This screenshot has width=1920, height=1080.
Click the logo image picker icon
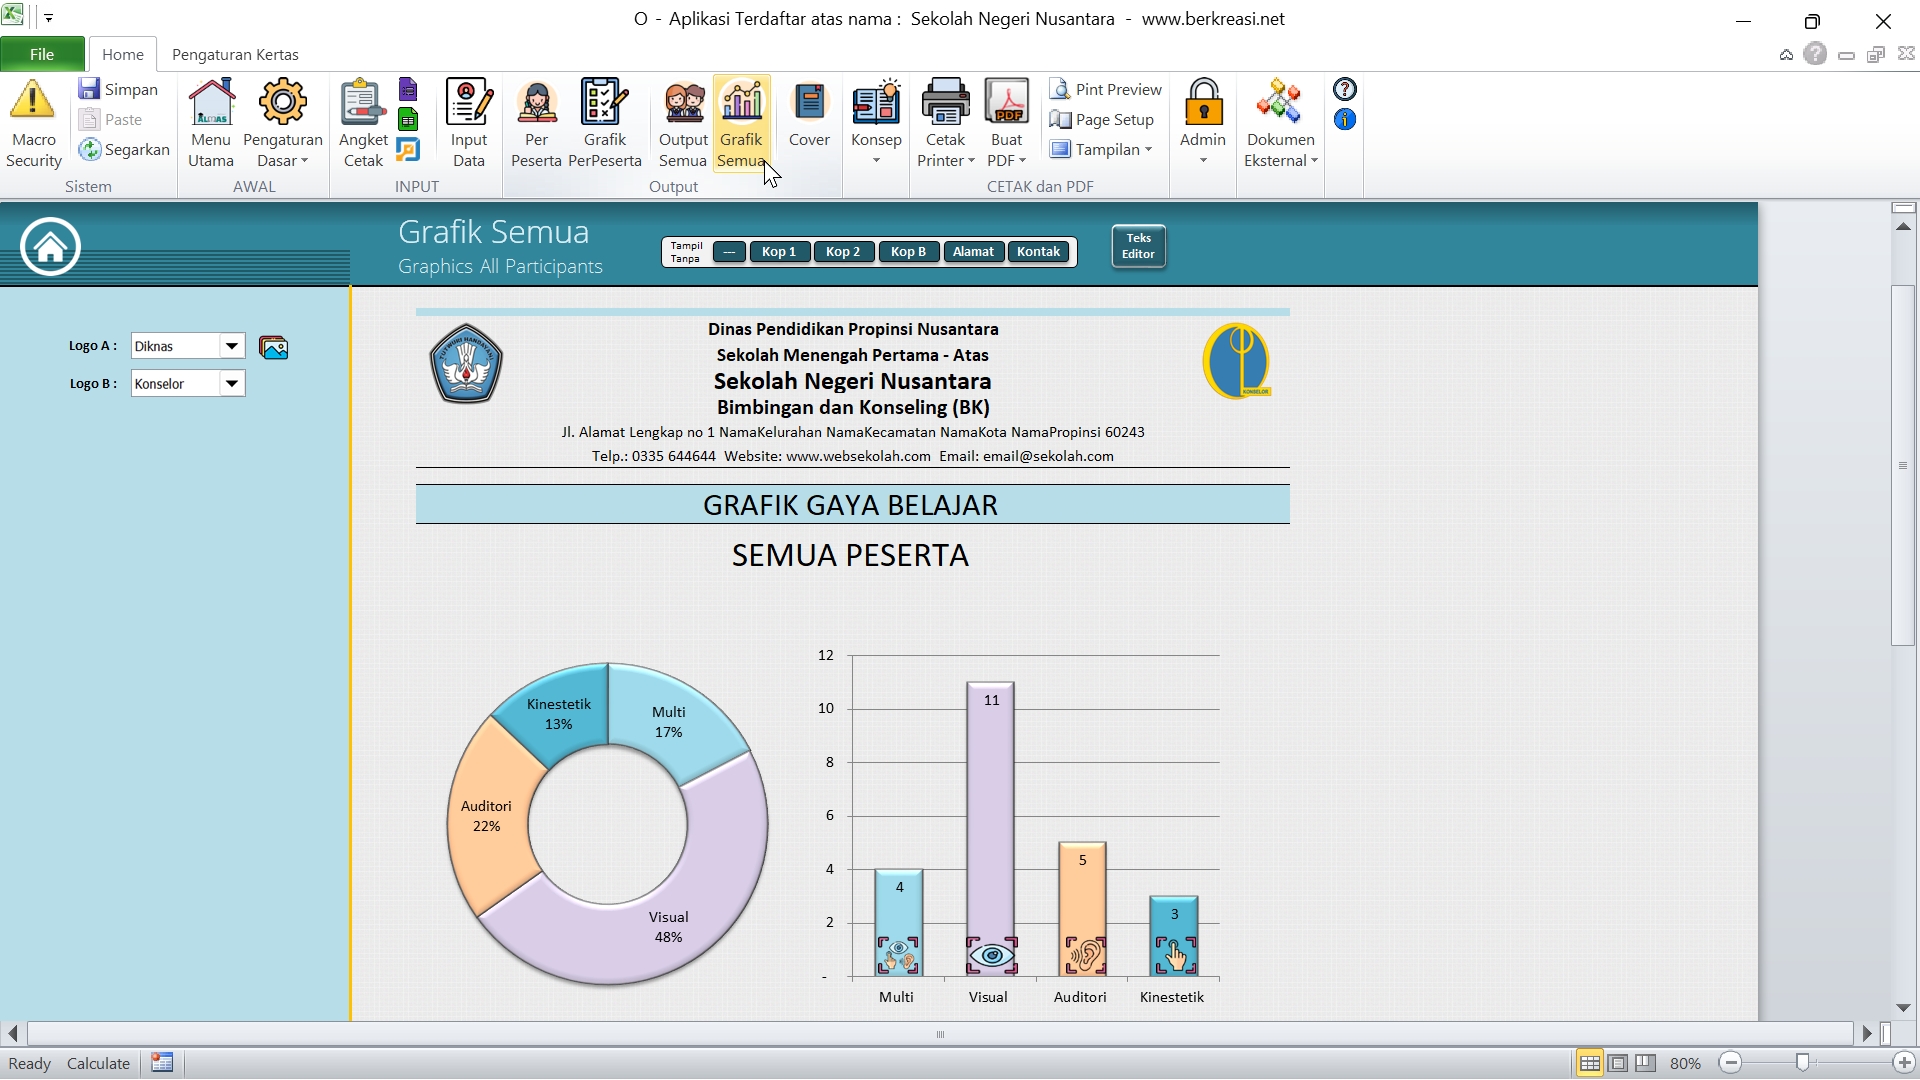point(273,347)
